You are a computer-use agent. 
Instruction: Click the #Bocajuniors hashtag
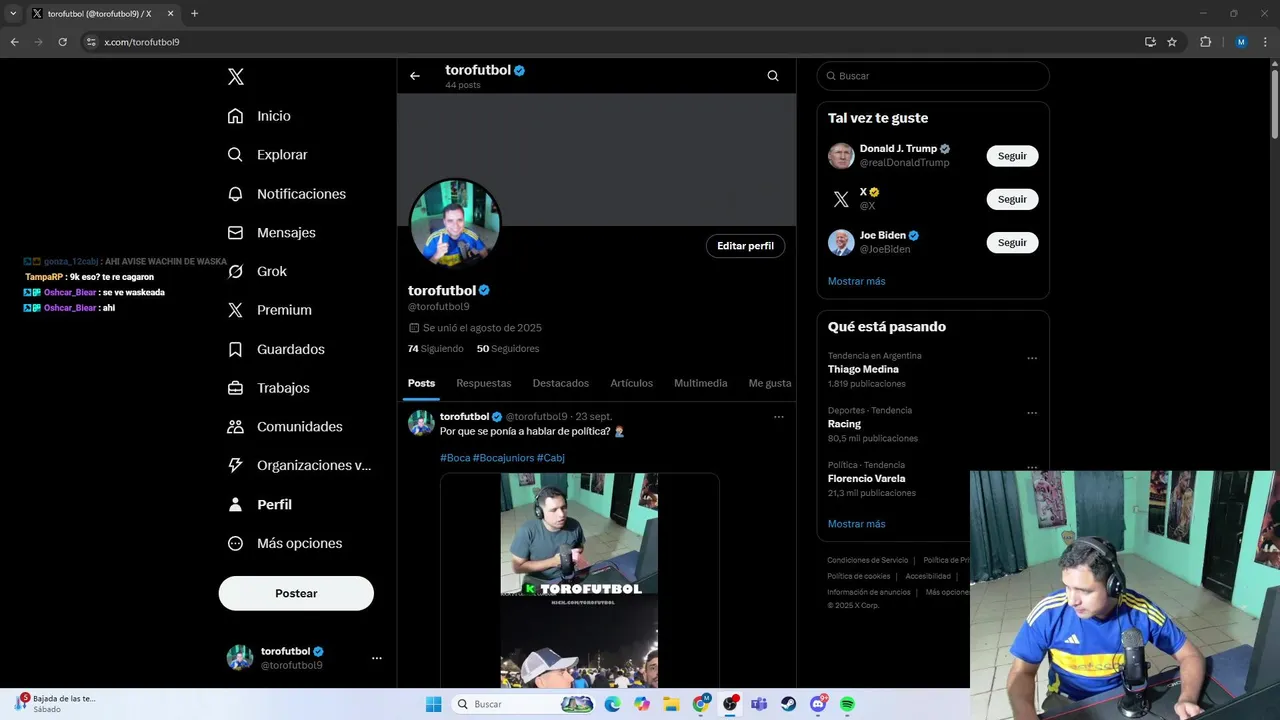pos(503,458)
